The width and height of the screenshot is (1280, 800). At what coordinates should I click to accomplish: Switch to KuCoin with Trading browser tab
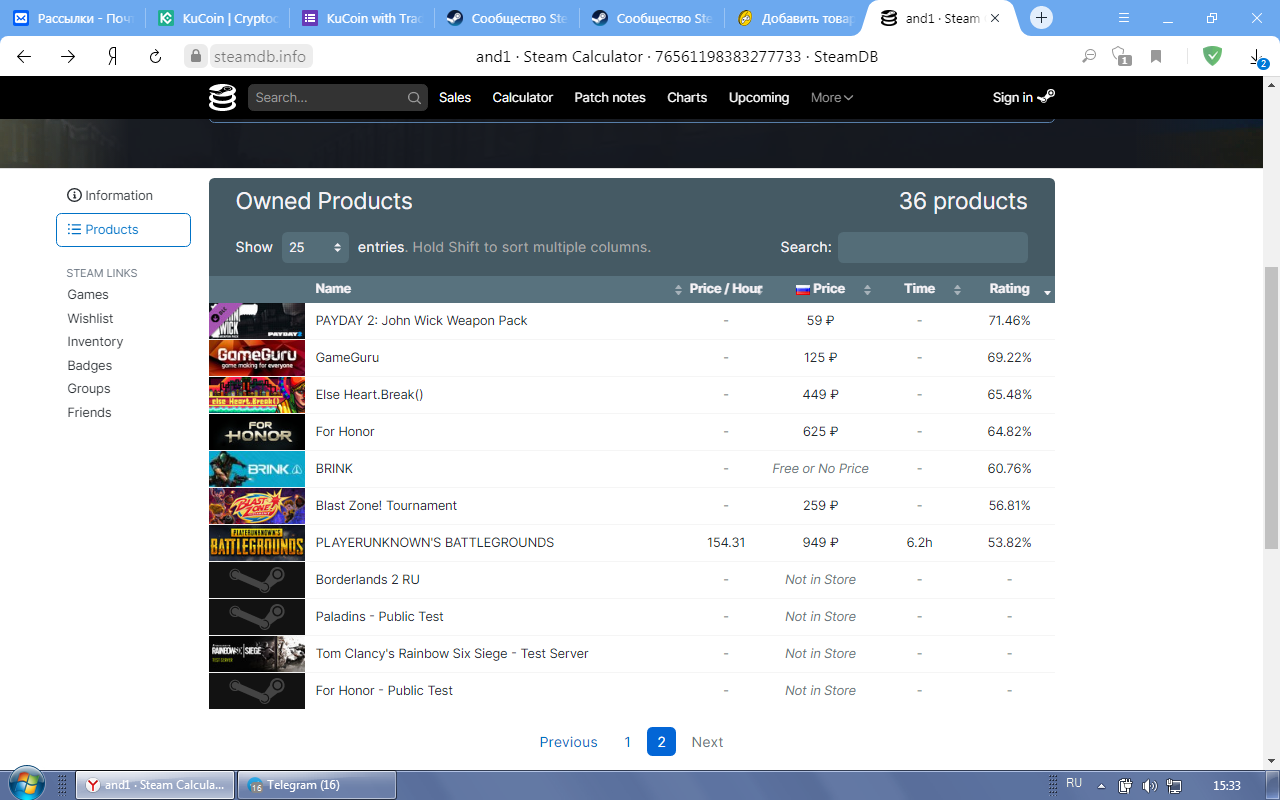(x=364, y=18)
